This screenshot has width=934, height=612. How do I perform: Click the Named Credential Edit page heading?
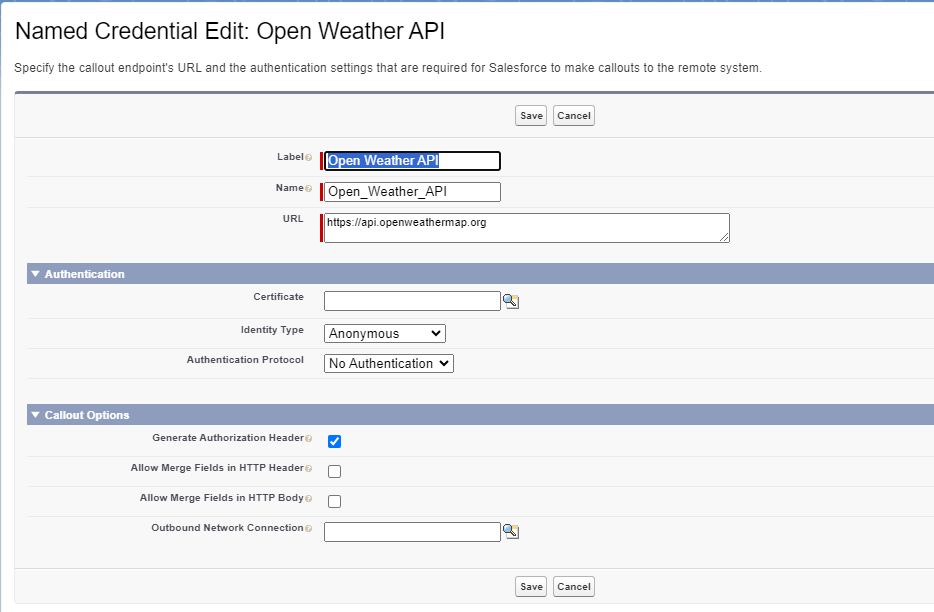point(230,31)
